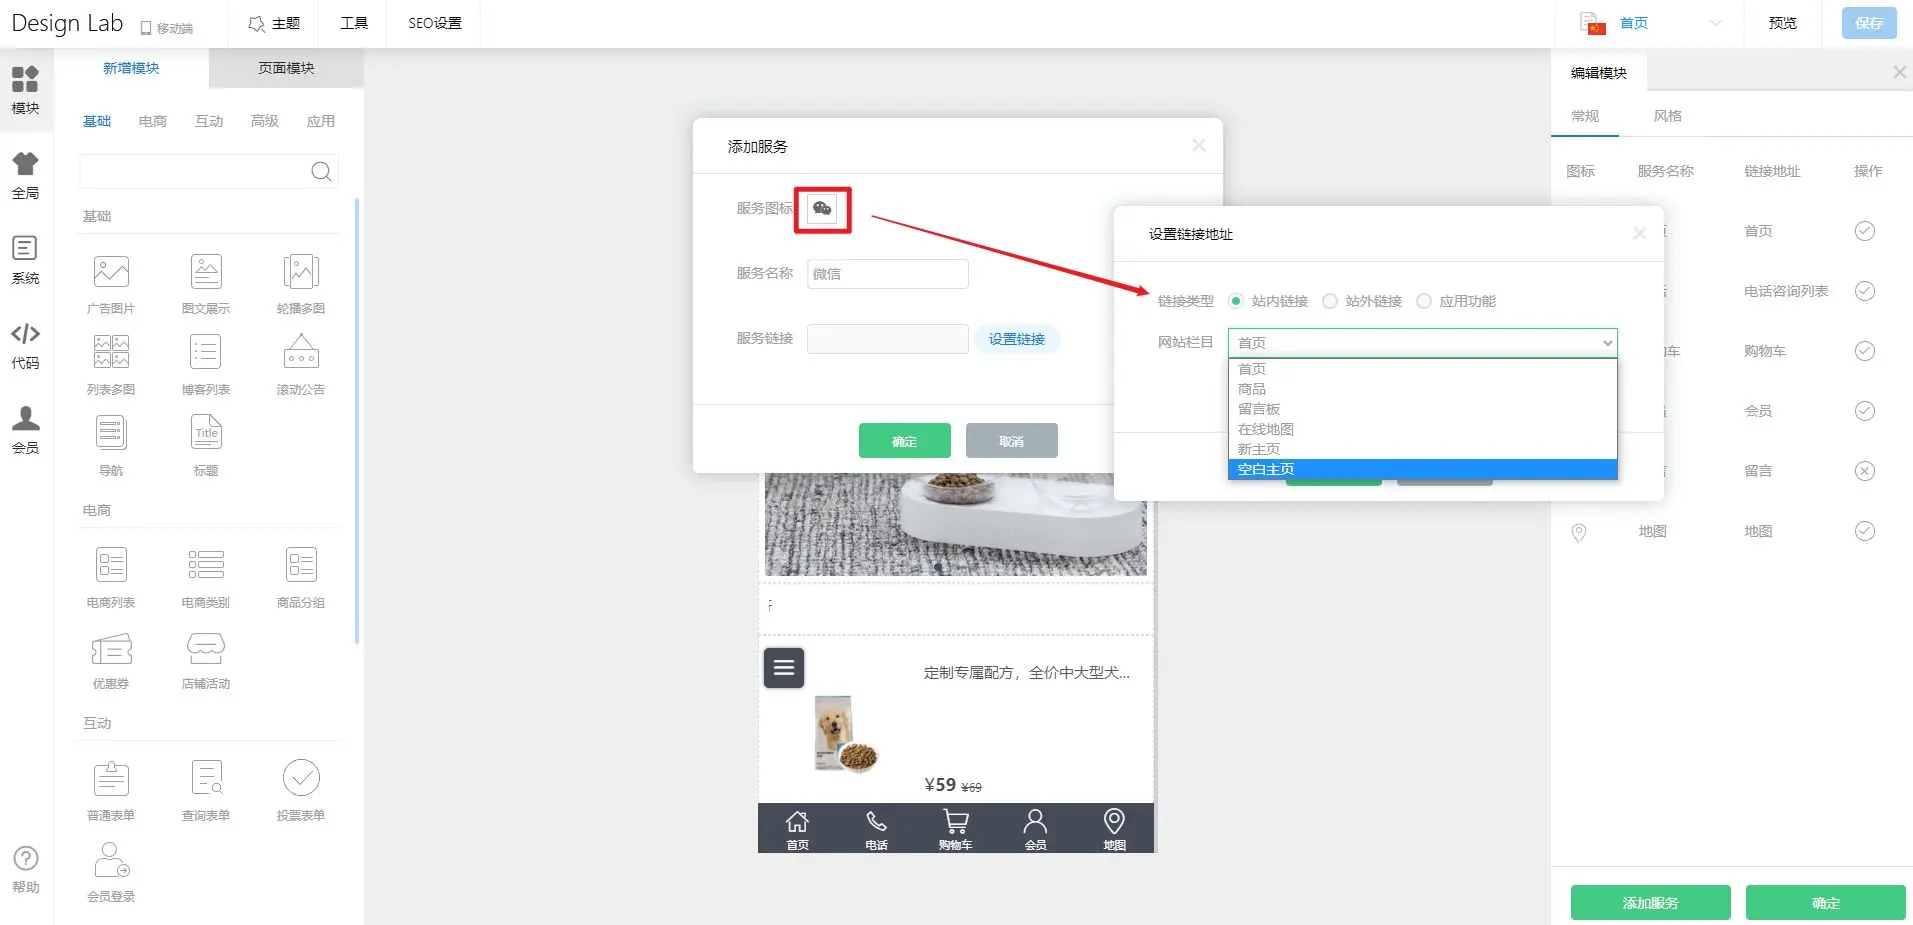Viewport: 1913px width, 925px height.
Task: Select the 站外链接 radio option
Action: tap(1330, 301)
